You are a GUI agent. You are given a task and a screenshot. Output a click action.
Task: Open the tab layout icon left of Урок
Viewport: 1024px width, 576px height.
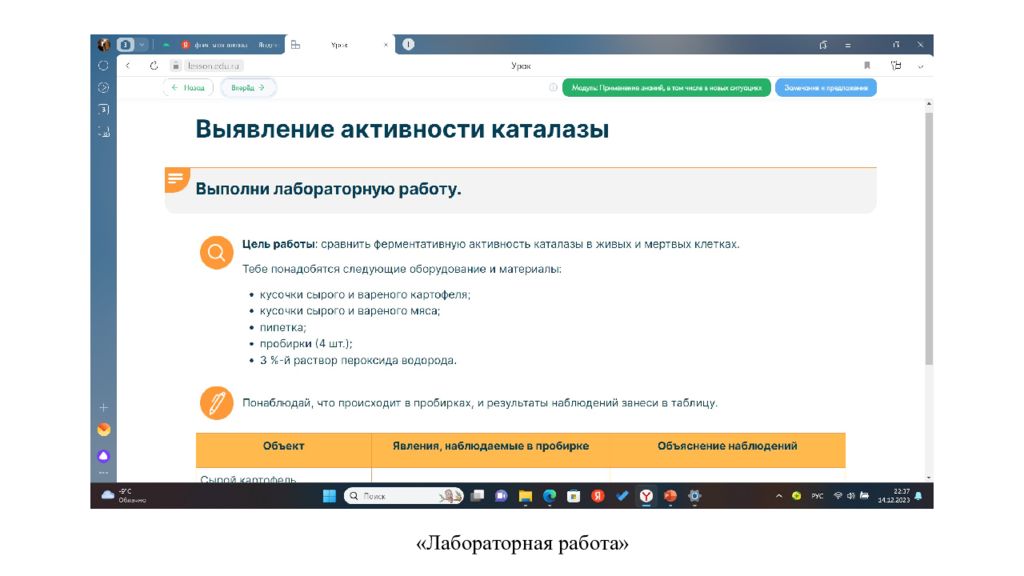point(296,45)
